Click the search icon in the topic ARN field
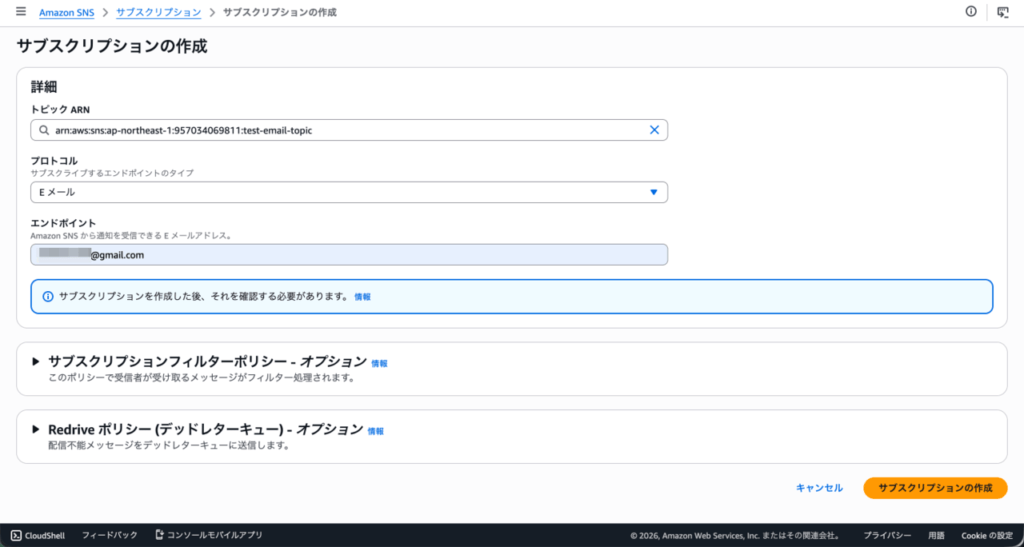Screen dimensions: 1024x547 [x=44, y=131]
